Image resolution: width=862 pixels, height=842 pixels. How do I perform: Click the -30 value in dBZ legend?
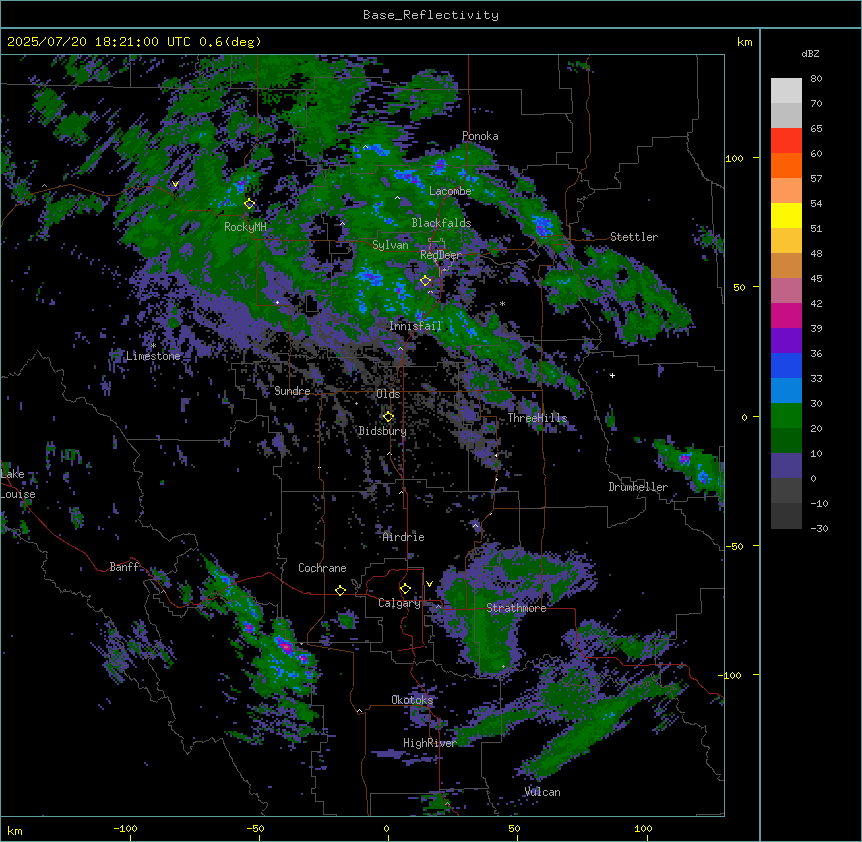[x=820, y=528]
